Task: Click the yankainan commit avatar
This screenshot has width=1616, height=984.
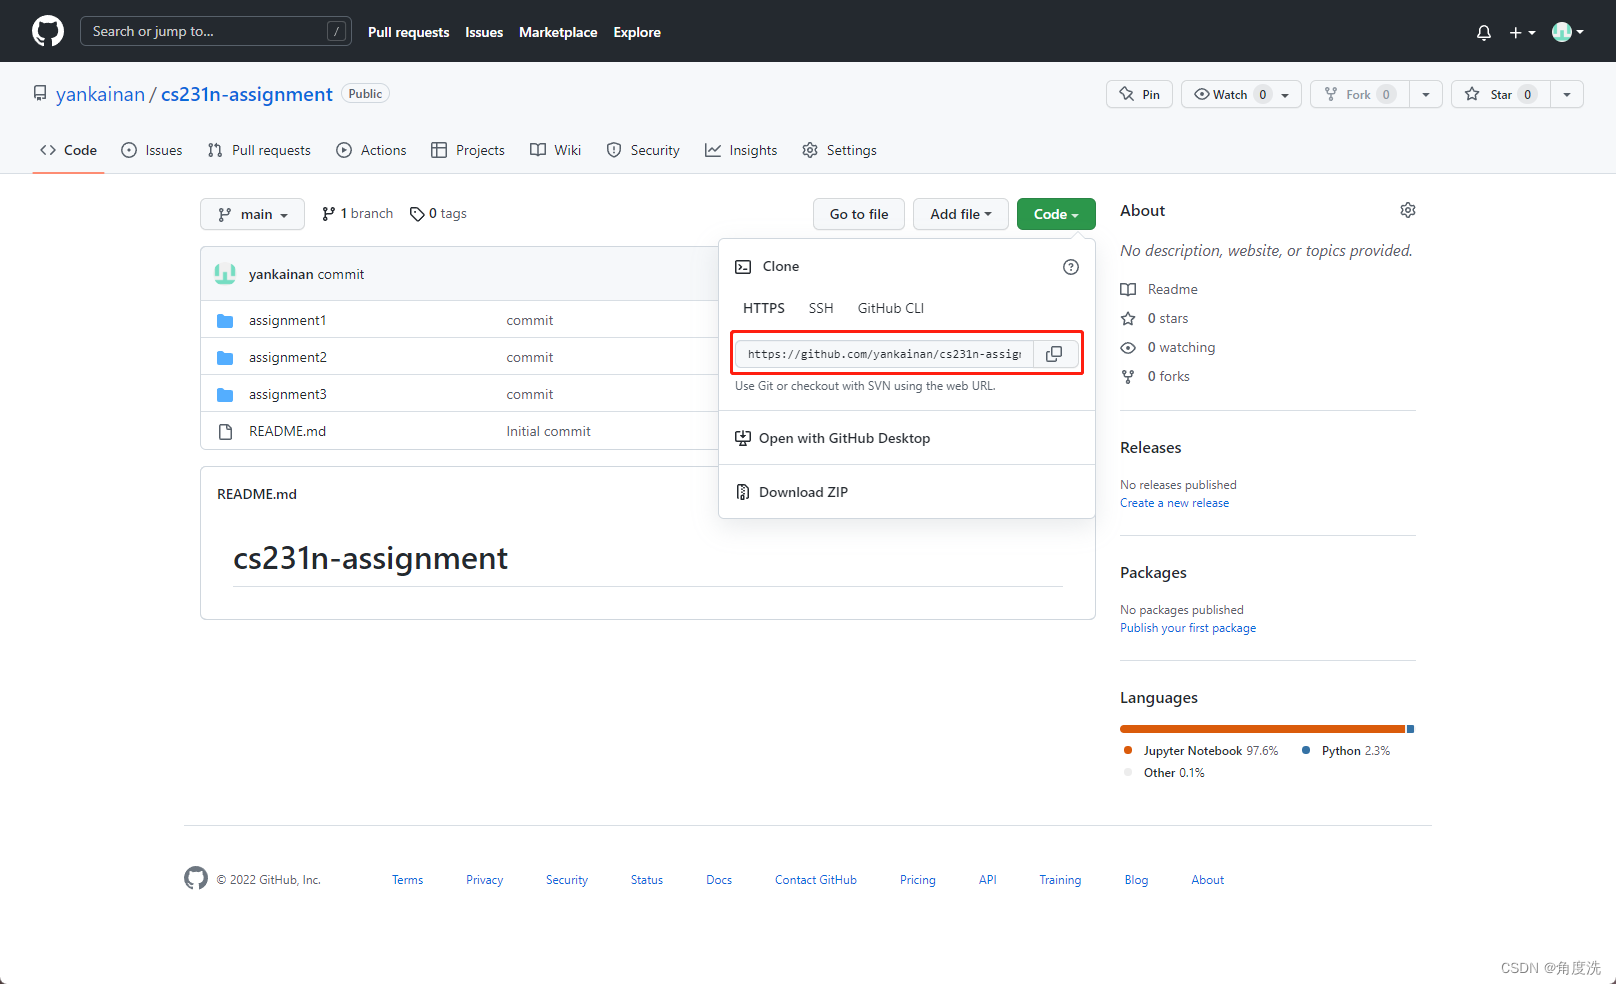Action: [225, 274]
